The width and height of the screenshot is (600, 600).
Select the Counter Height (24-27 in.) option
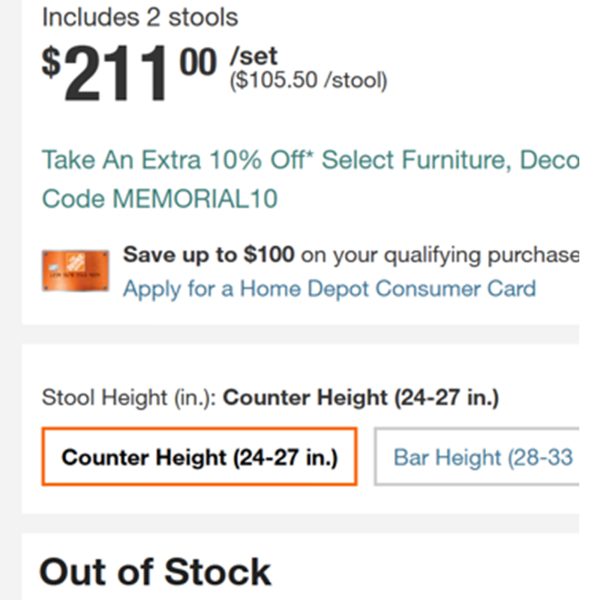coord(199,457)
